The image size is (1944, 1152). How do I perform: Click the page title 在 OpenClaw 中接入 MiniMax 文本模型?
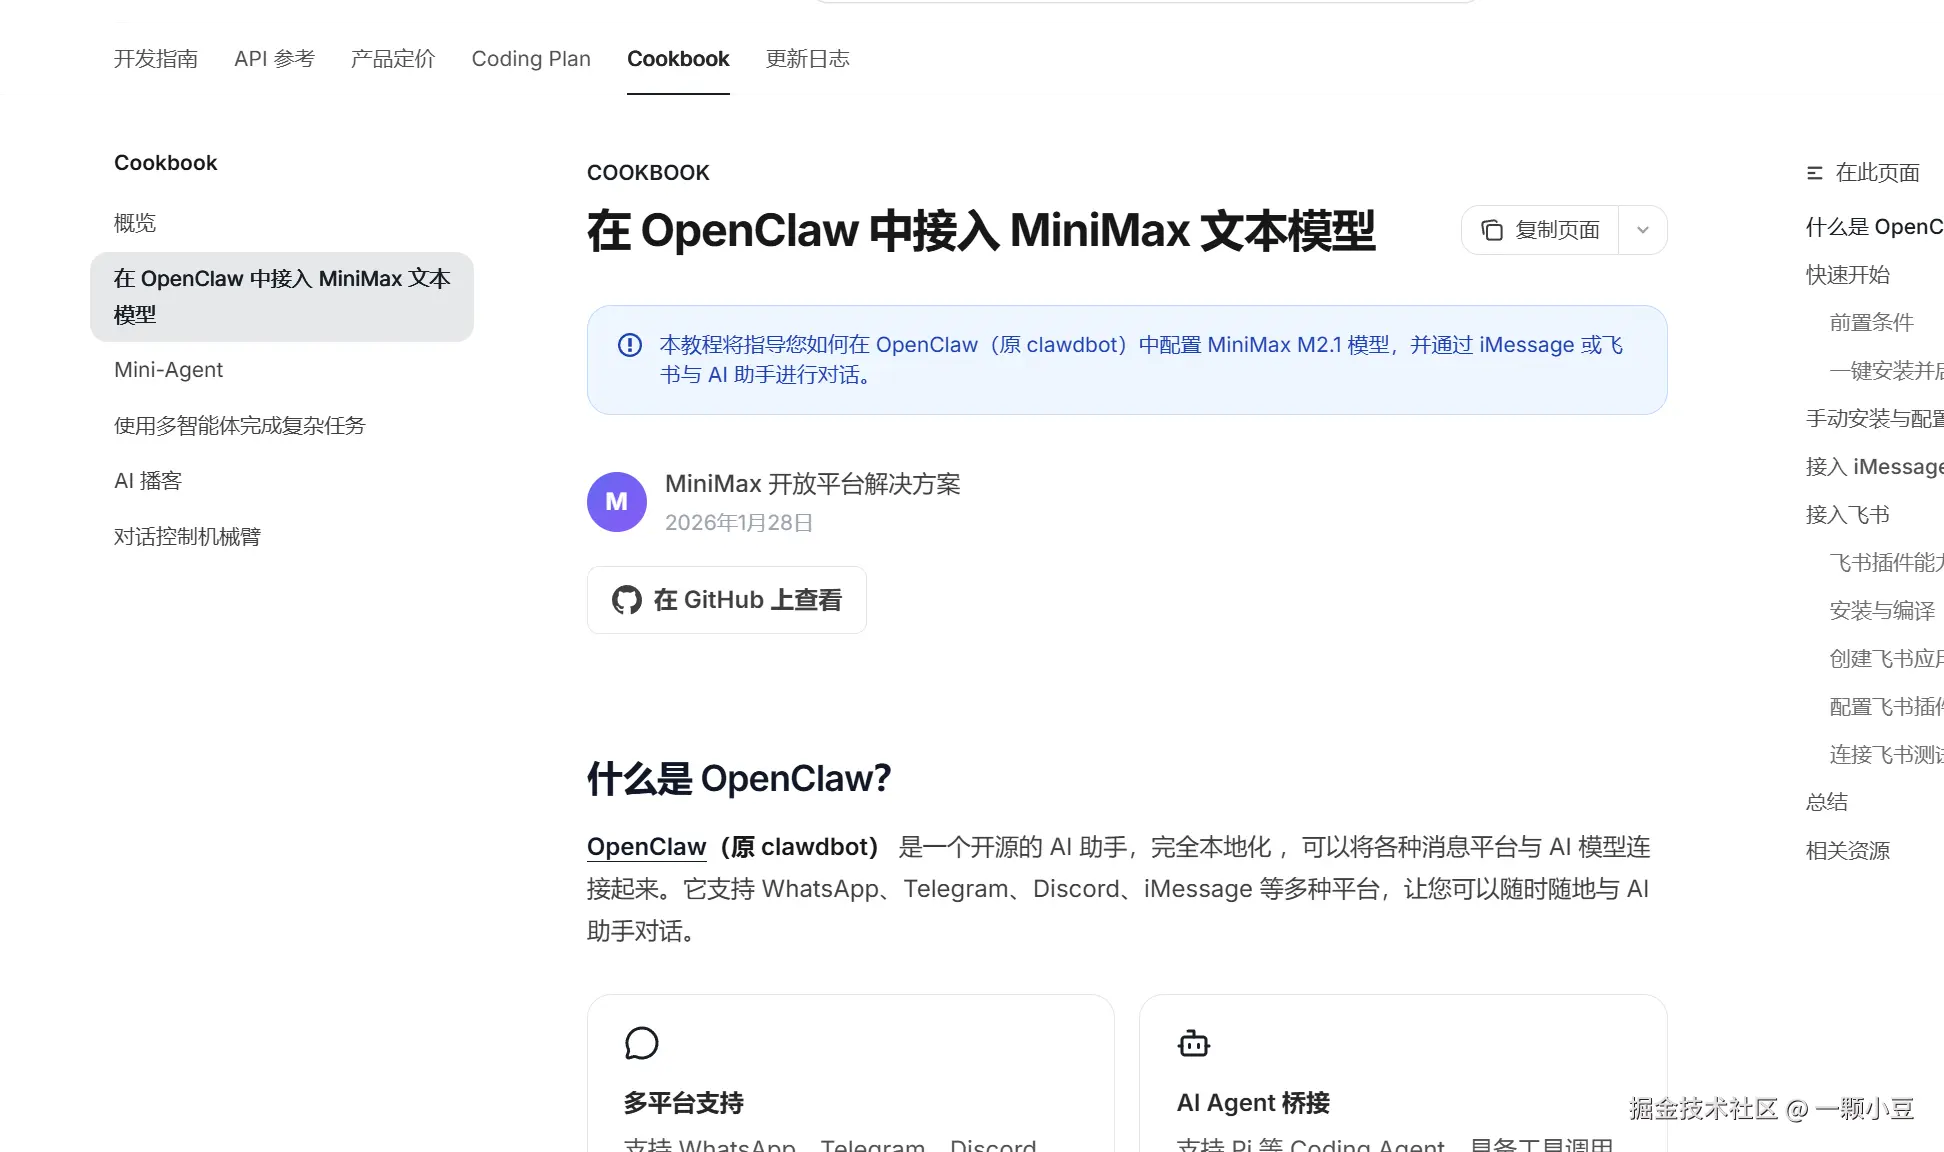click(981, 231)
